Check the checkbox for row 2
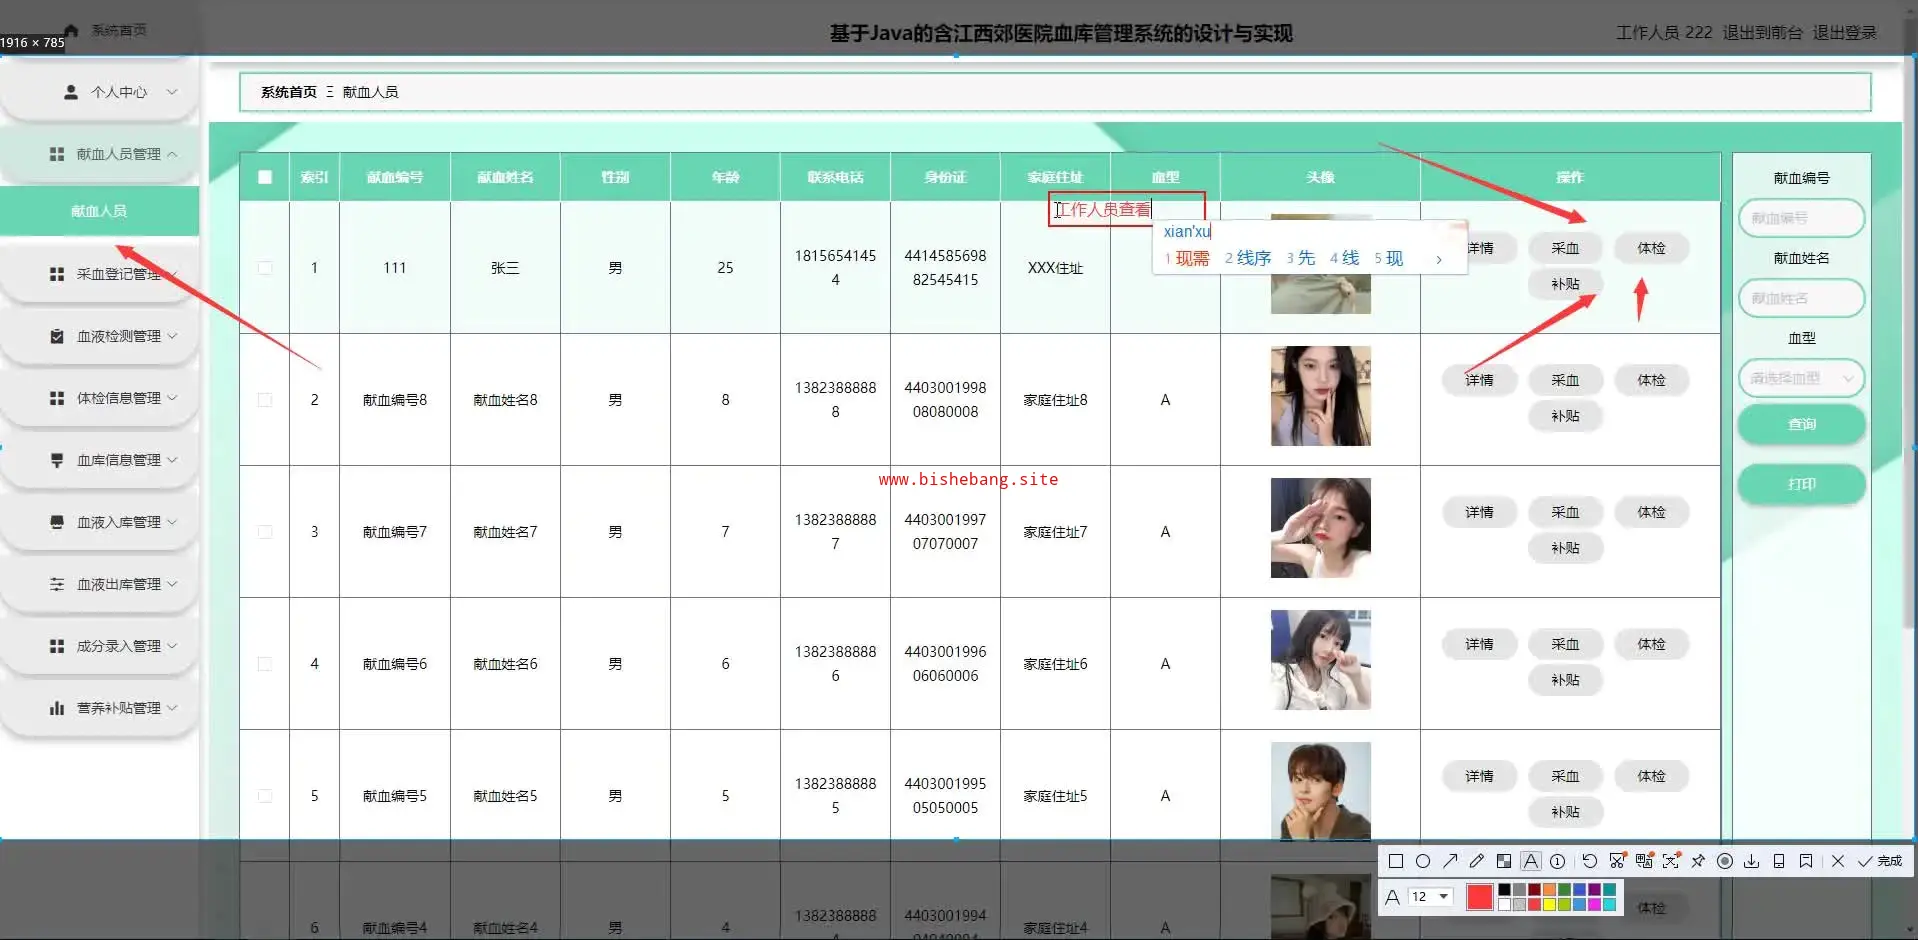Screen dimensions: 1918x940 pyautogui.click(x=265, y=400)
